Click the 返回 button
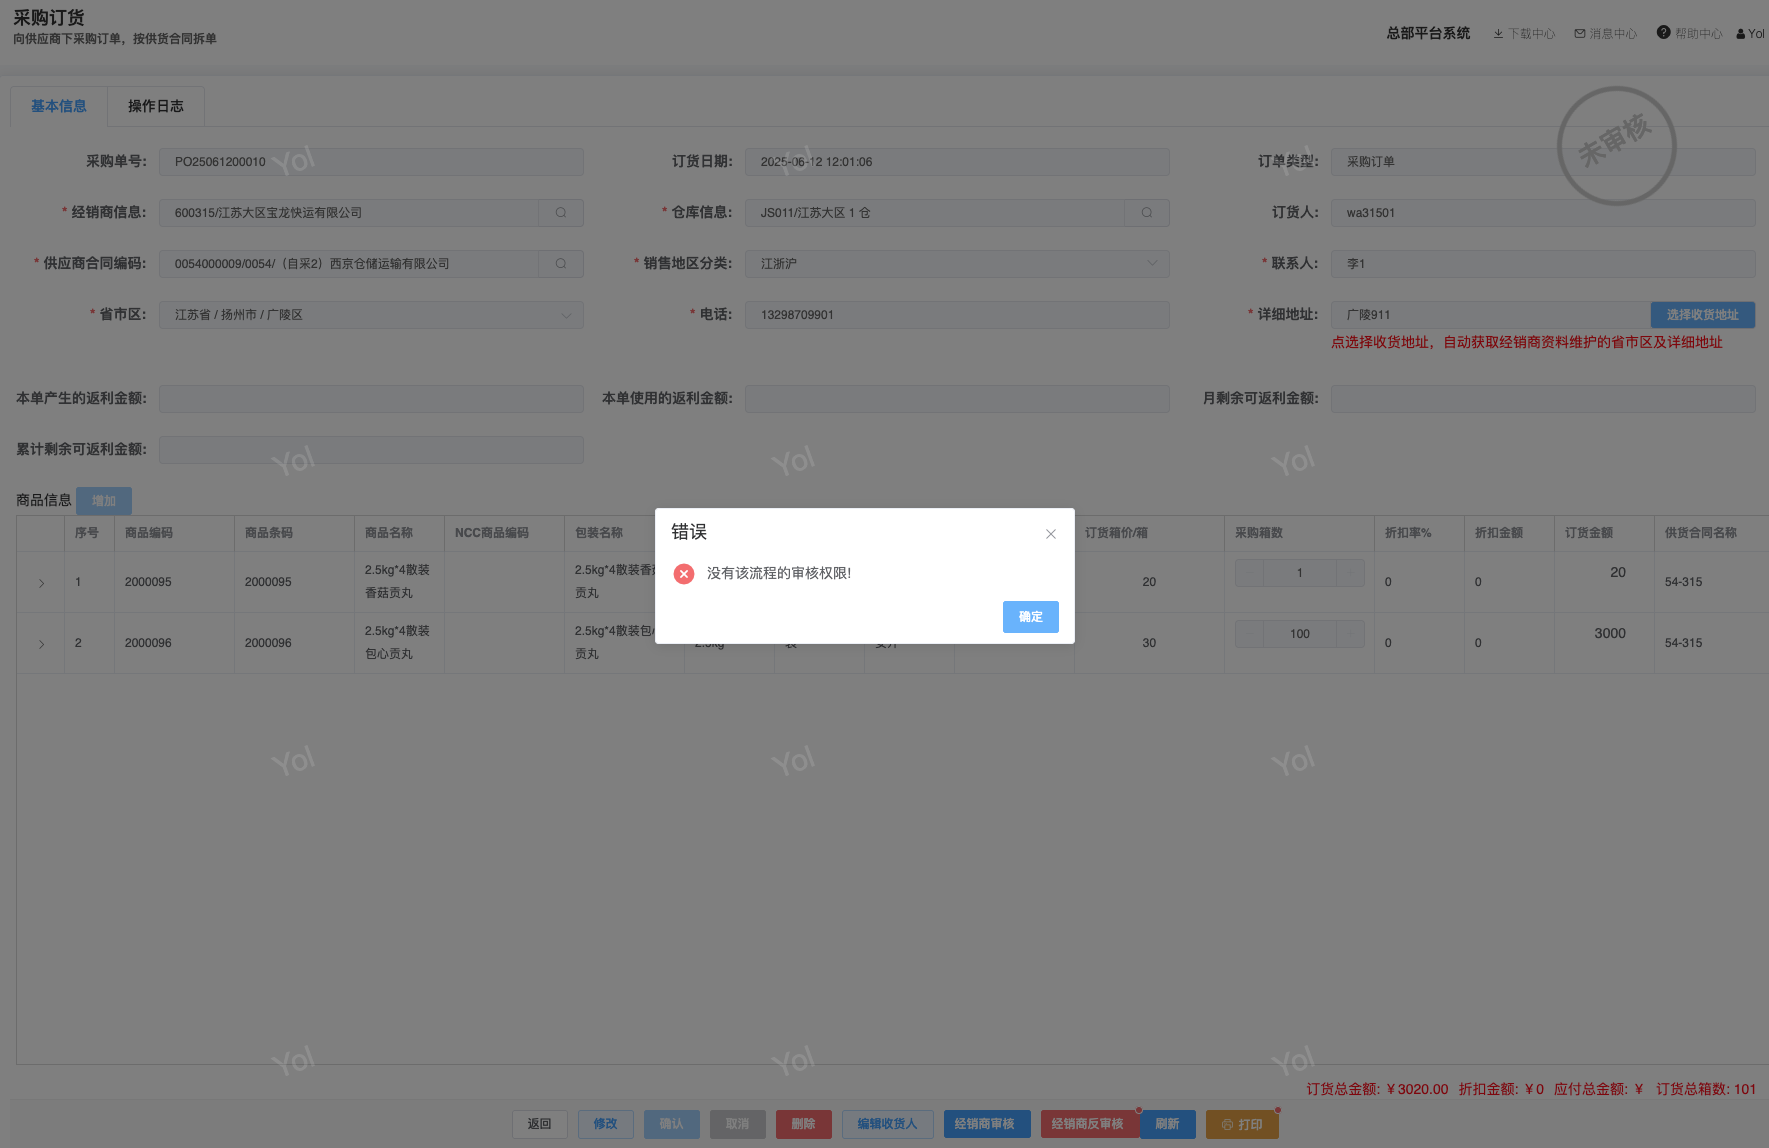This screenshot has height=1148, width=1769. 540,1124
